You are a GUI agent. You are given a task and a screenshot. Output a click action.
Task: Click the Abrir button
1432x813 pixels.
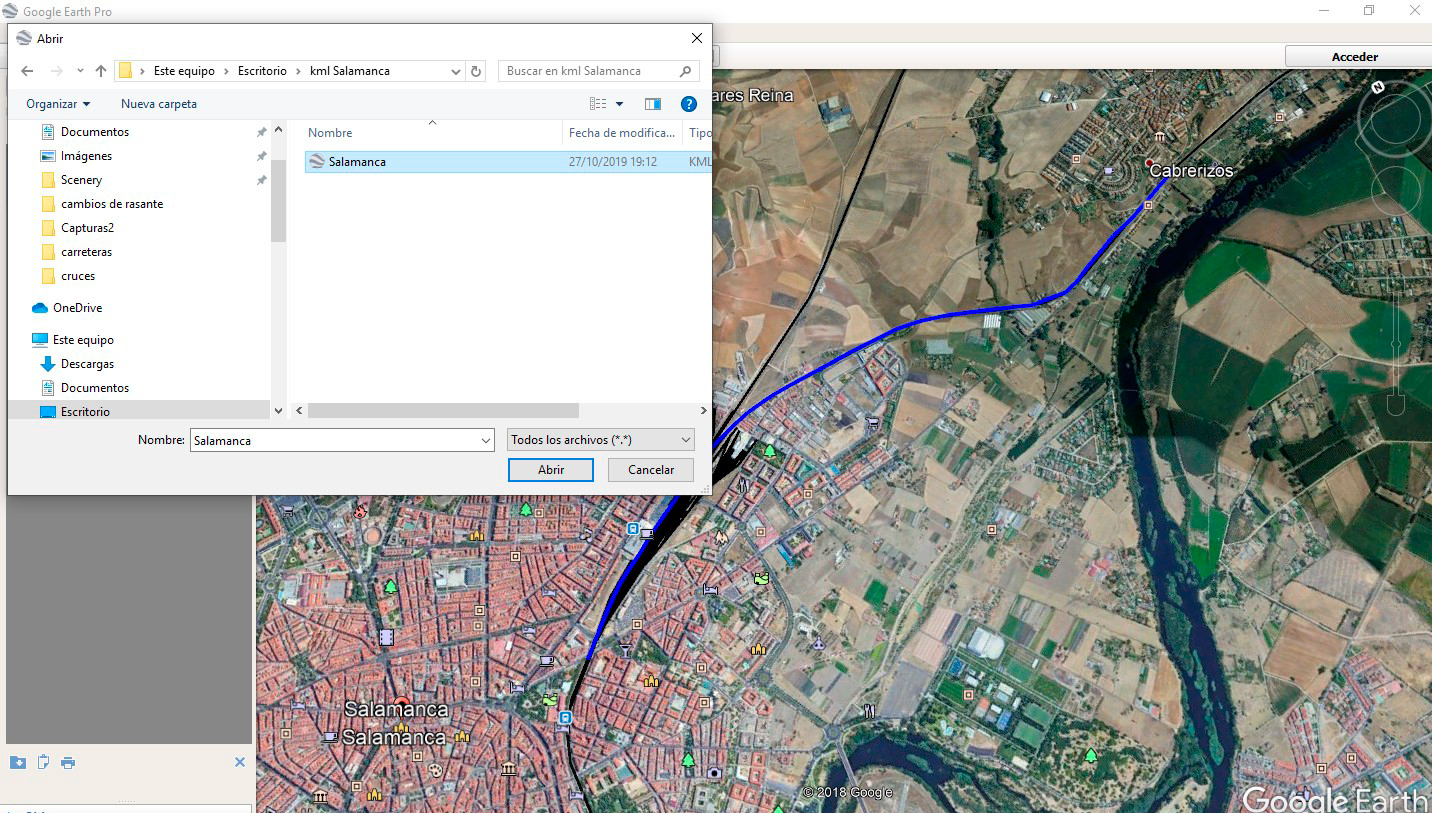coord(551,470)
